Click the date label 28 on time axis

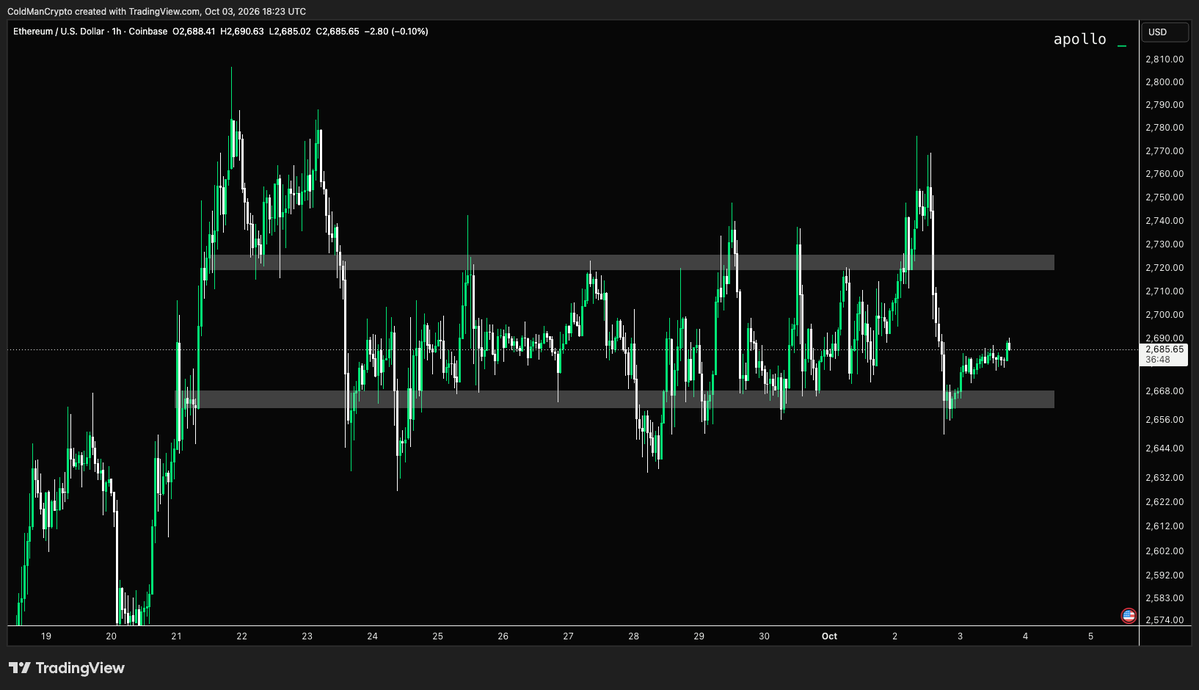point(634,636)
